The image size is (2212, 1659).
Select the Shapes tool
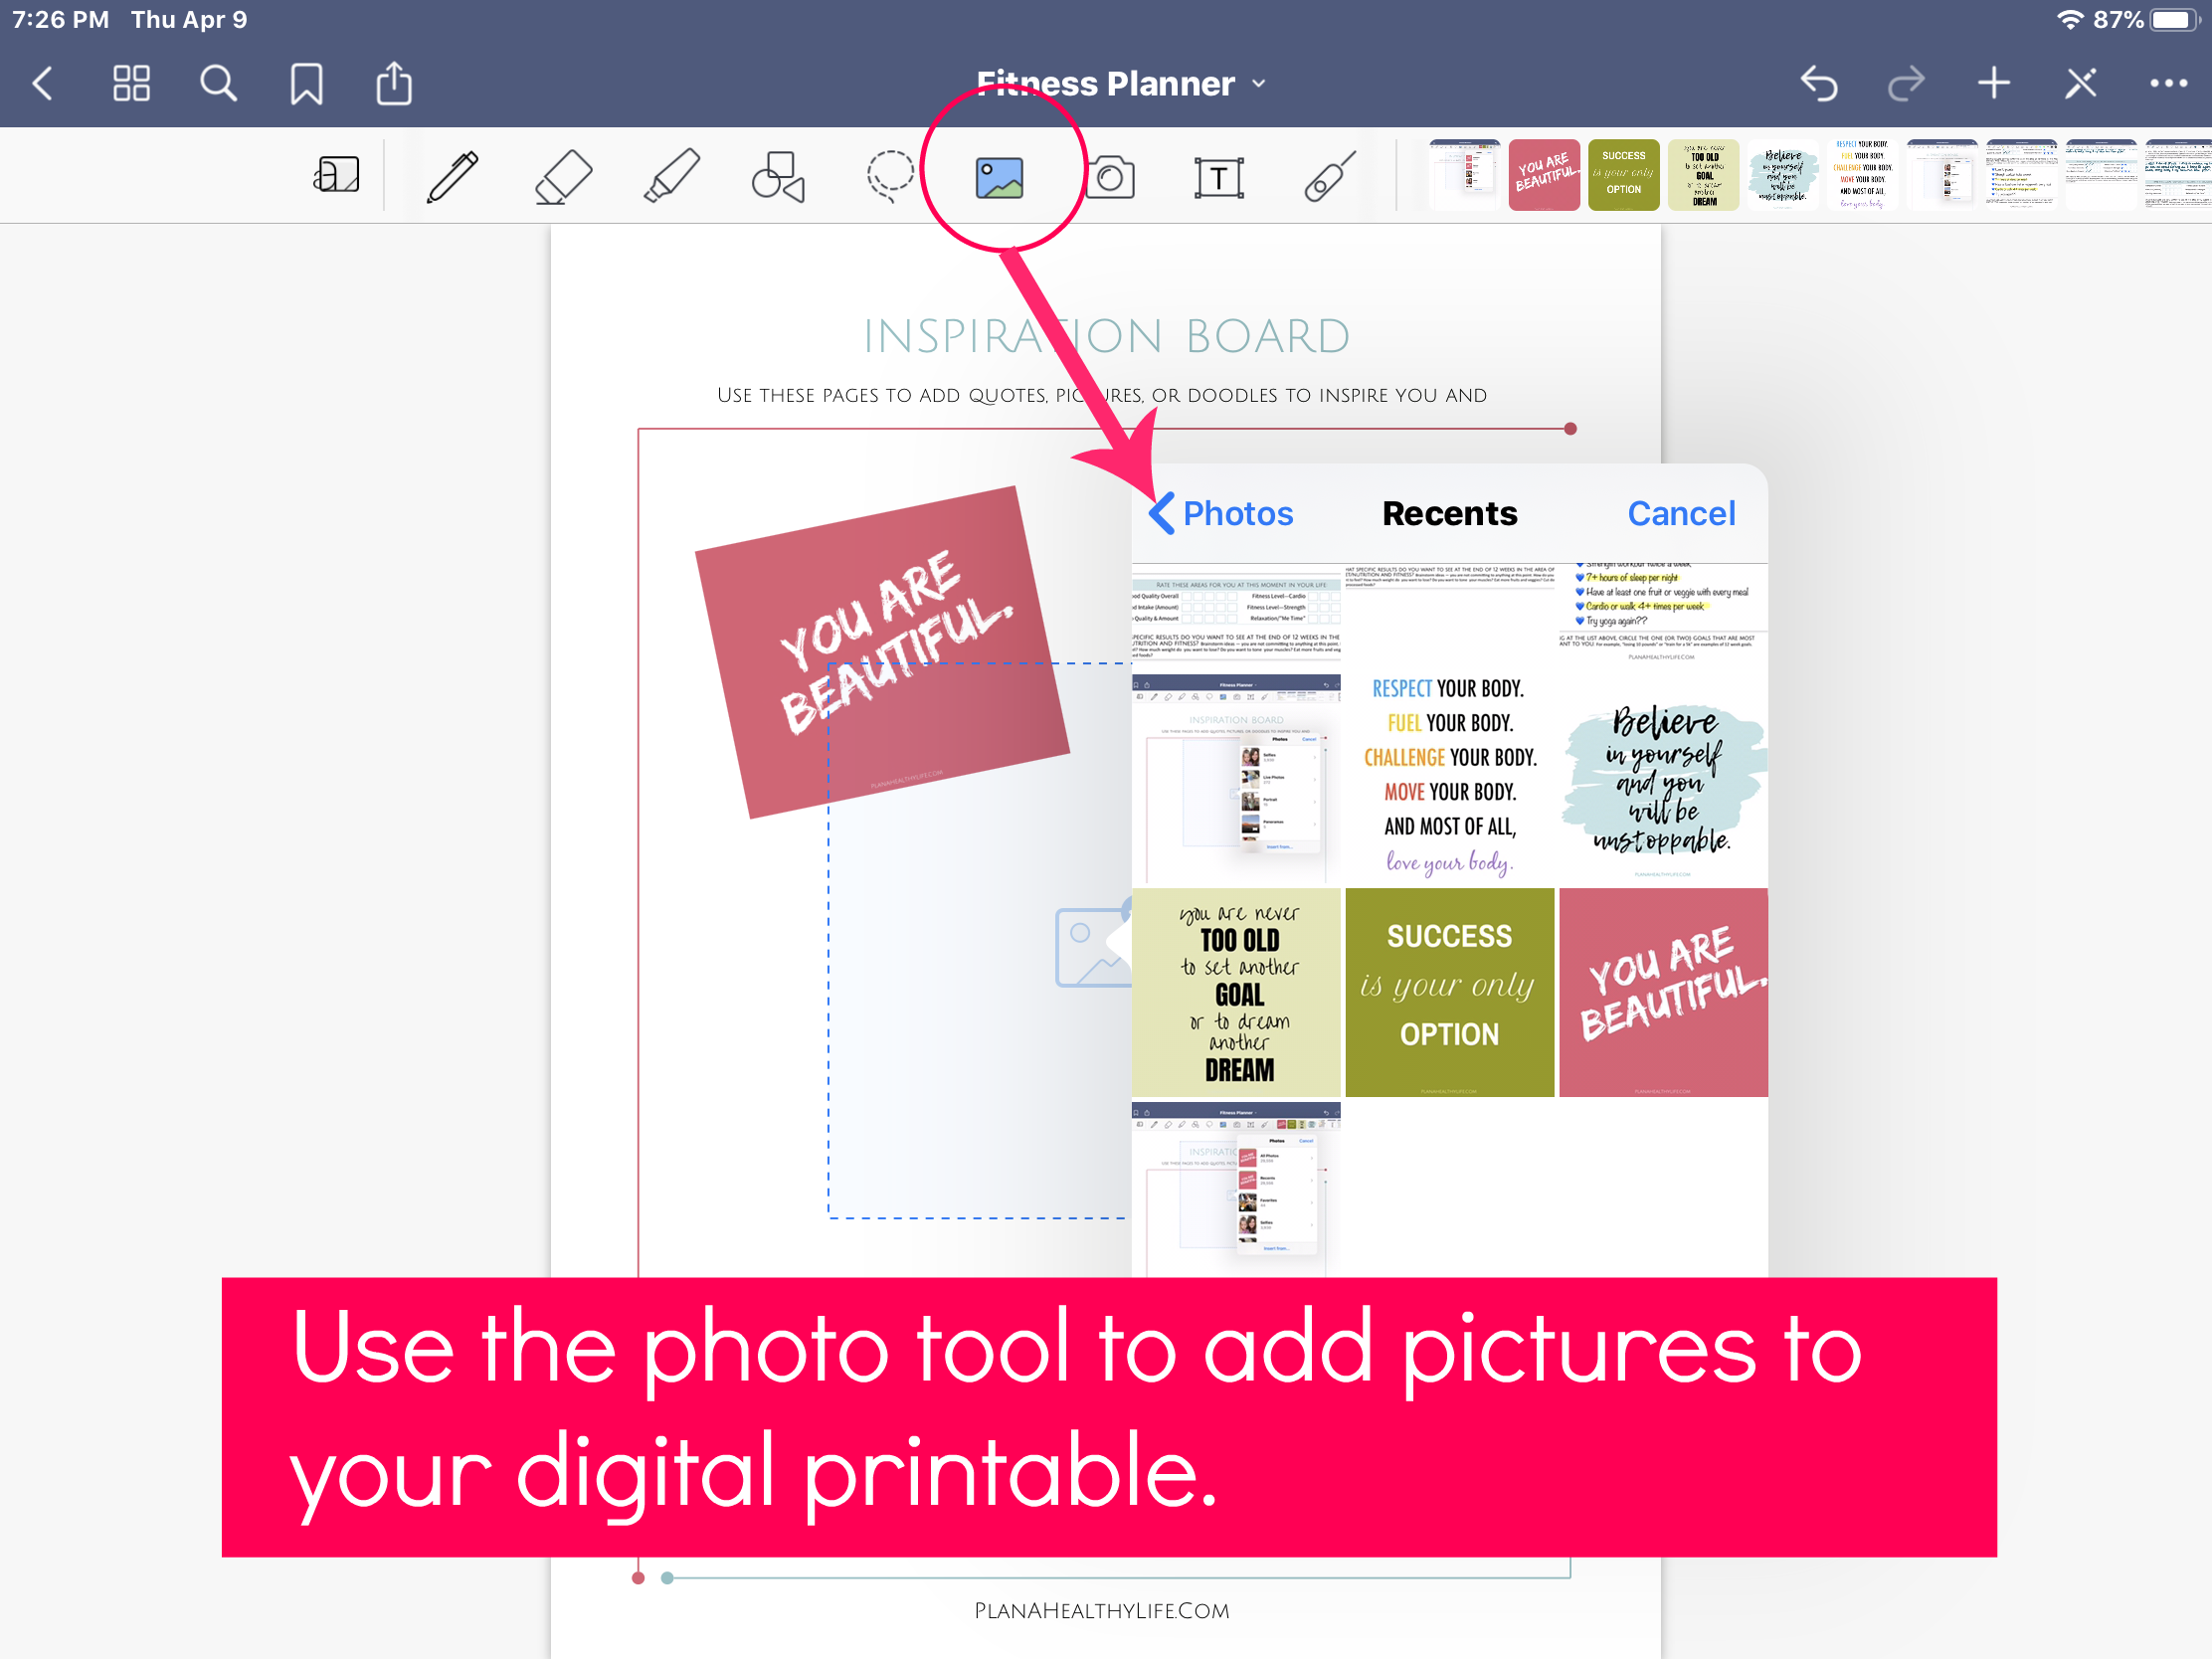778,177
